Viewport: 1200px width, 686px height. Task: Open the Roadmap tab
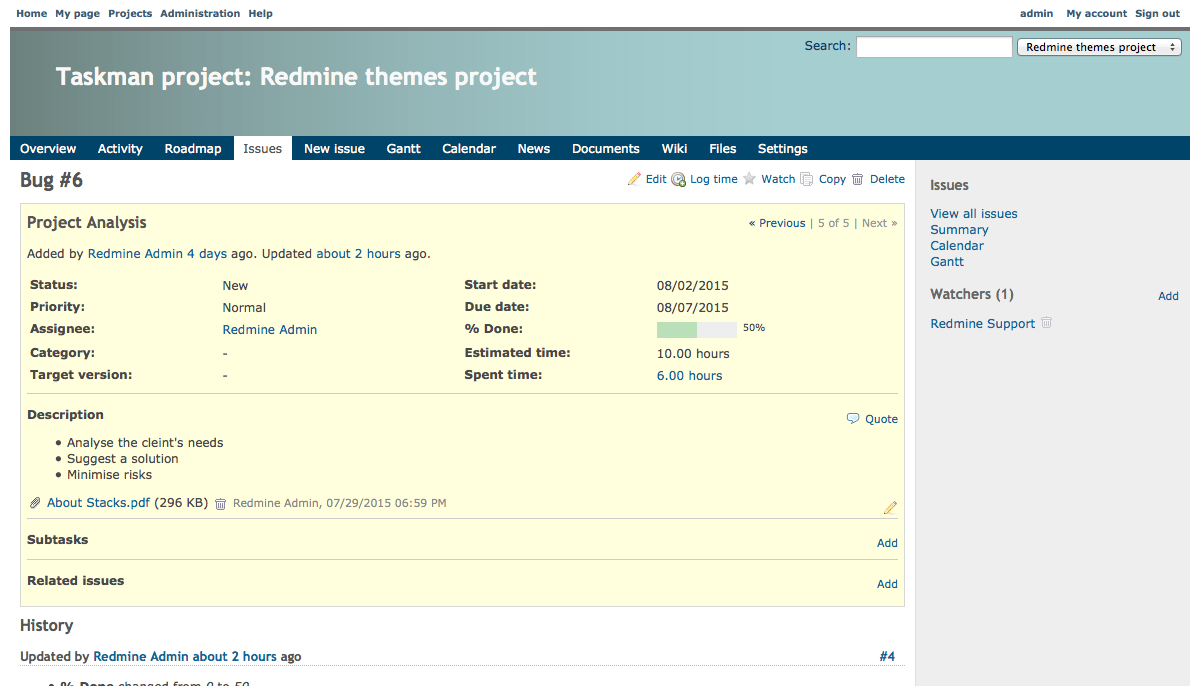pos(193,148)
